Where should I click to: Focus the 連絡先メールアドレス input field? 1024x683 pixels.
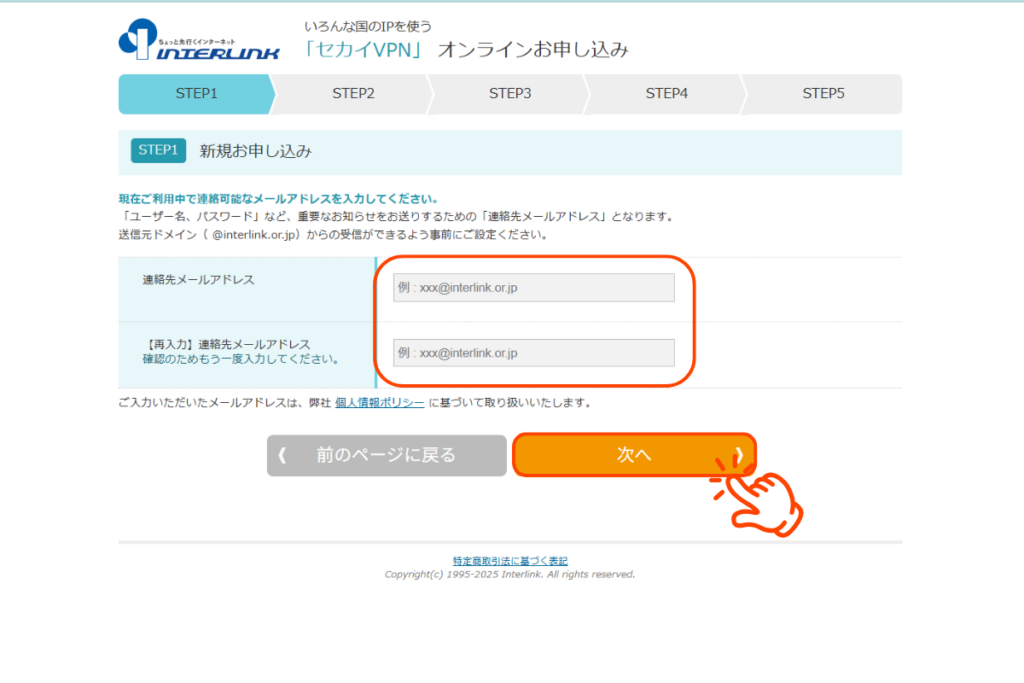534,288
